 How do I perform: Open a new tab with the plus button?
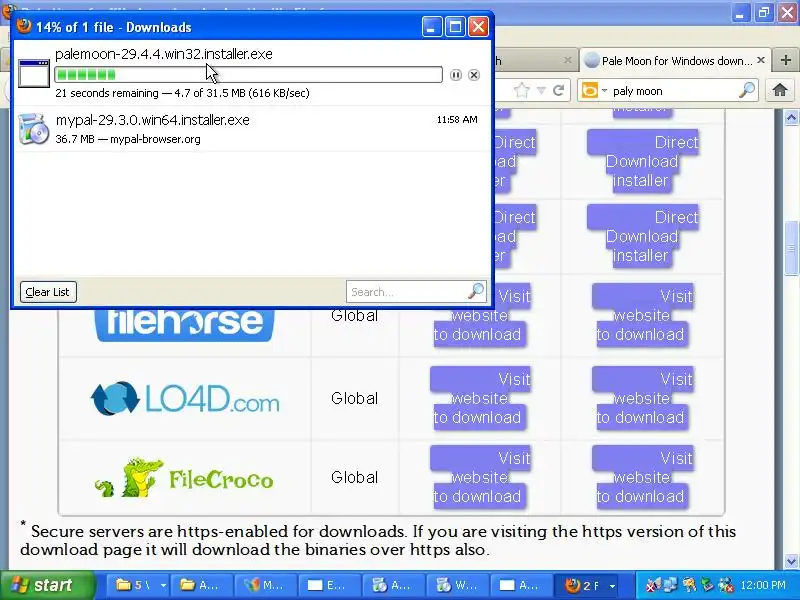tap(786, 60)
